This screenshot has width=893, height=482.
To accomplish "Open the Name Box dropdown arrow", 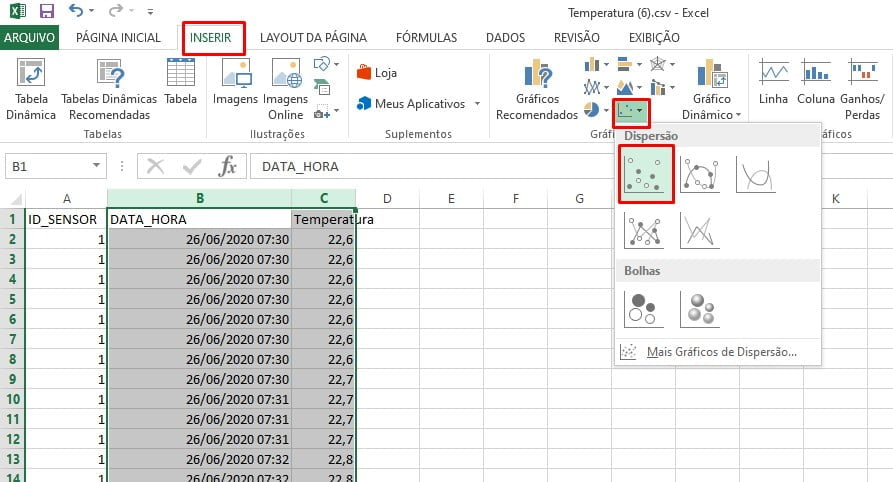I will click(x=96, y=166).
